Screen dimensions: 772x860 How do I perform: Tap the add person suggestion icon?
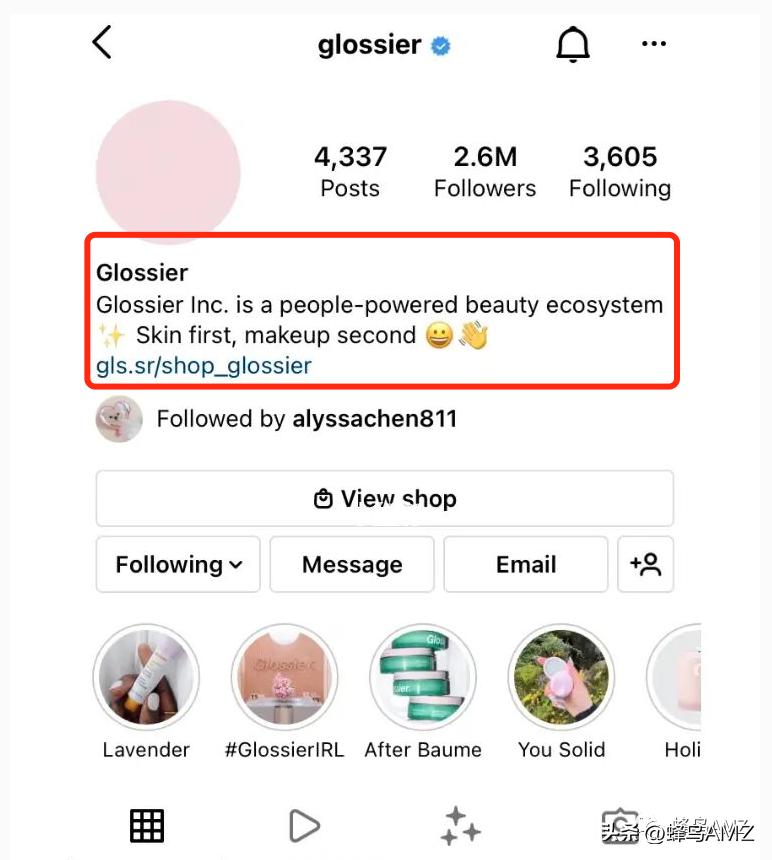tap(645, 564)
